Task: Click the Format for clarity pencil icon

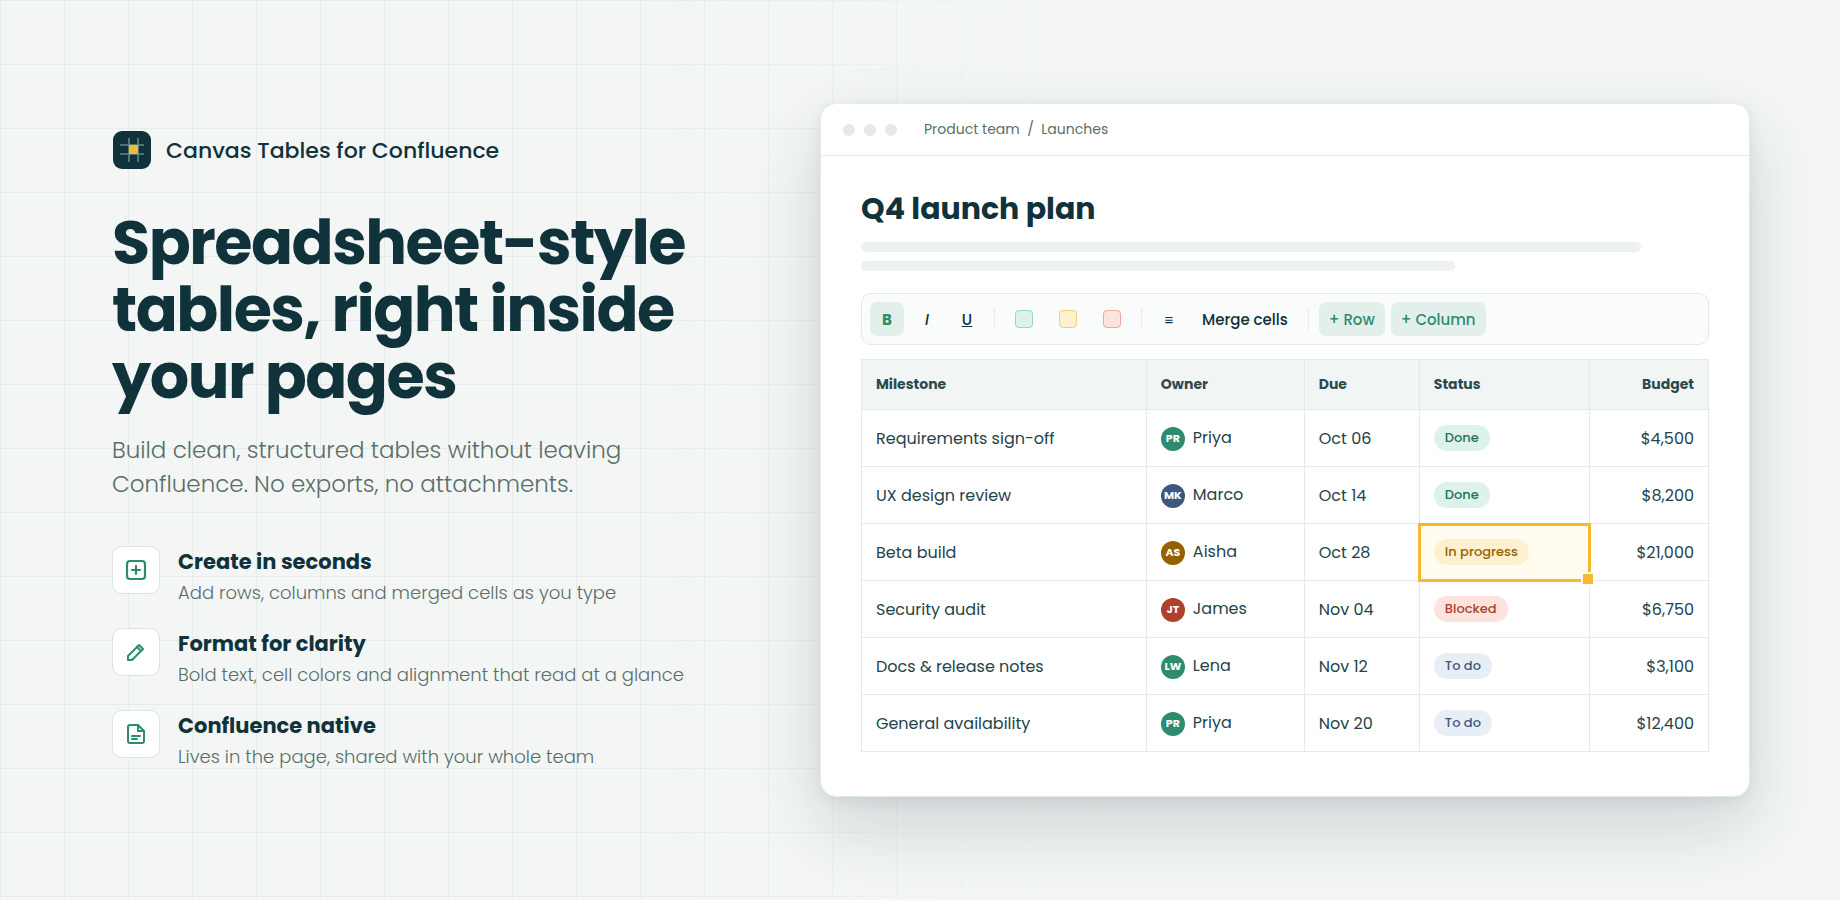Action: [x=136, y=652]
